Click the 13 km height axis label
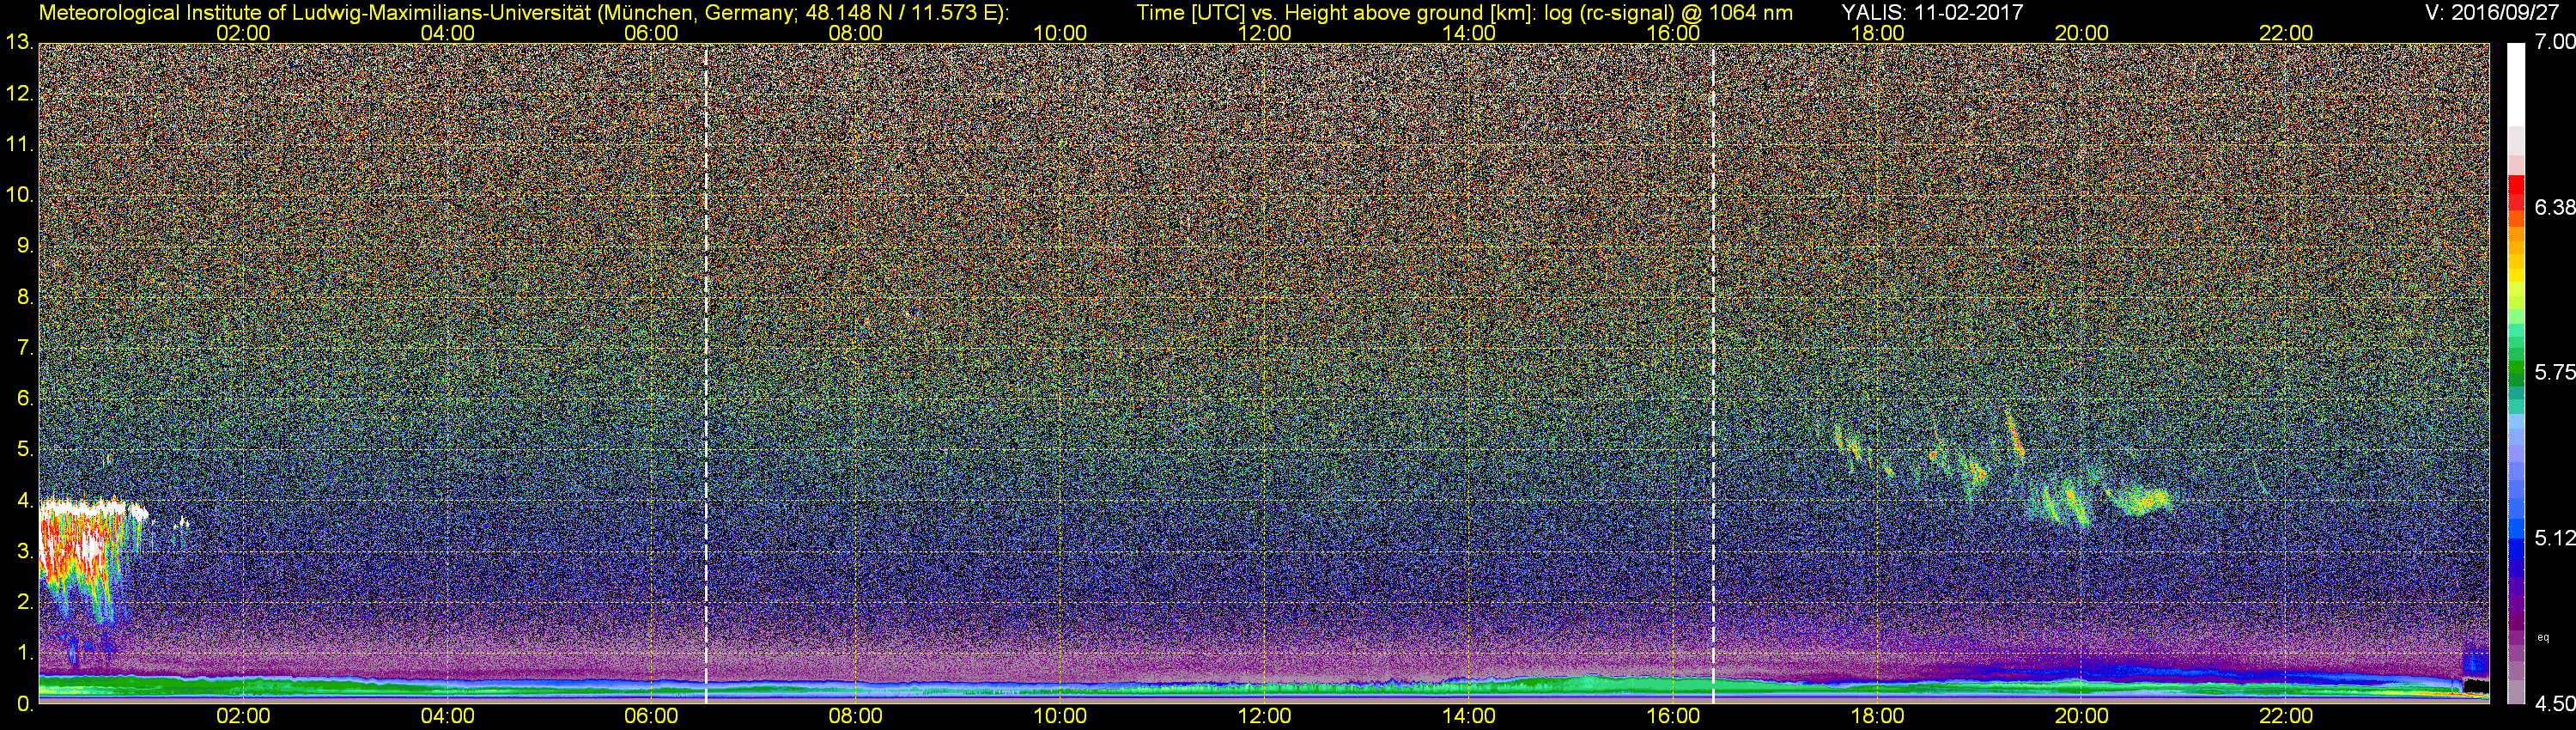2576x730 pixels. click(18, 42)
